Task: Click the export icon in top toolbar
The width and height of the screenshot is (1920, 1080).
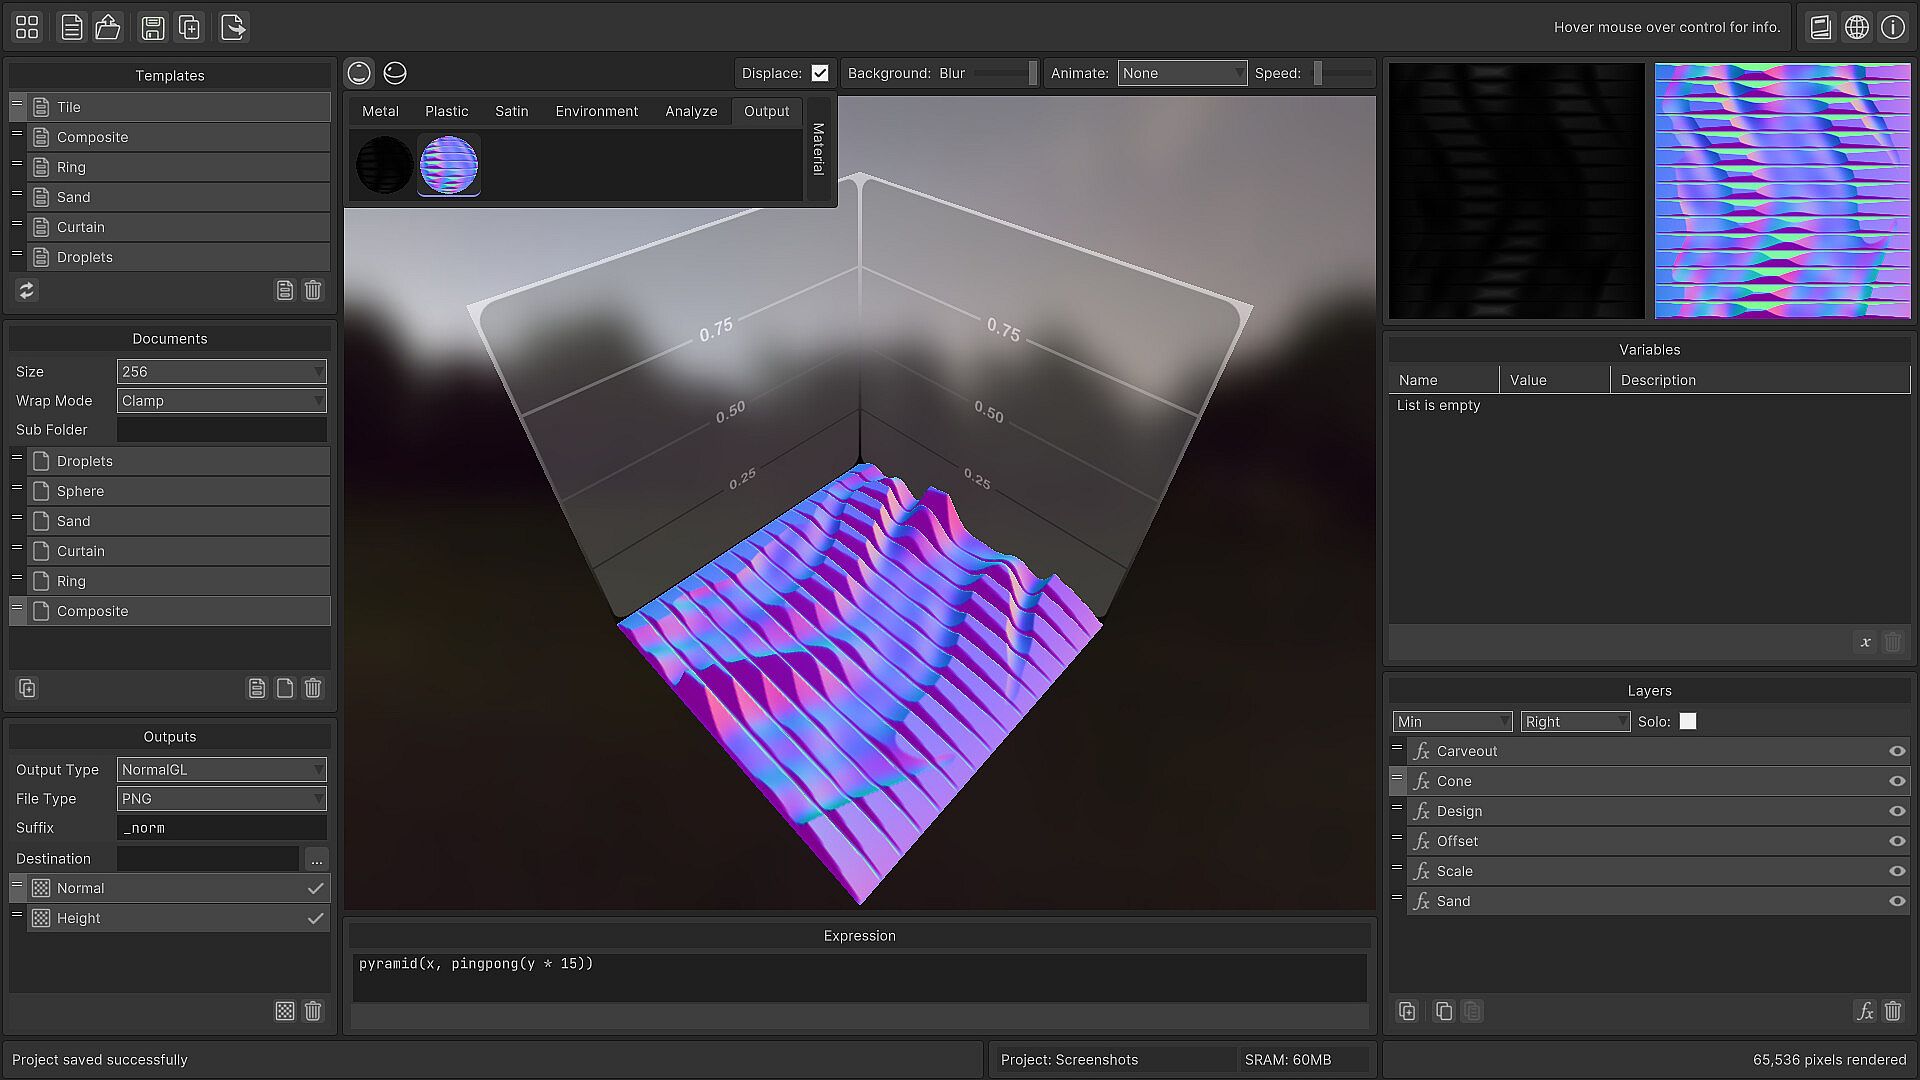Action: click(x=233, y=27)
